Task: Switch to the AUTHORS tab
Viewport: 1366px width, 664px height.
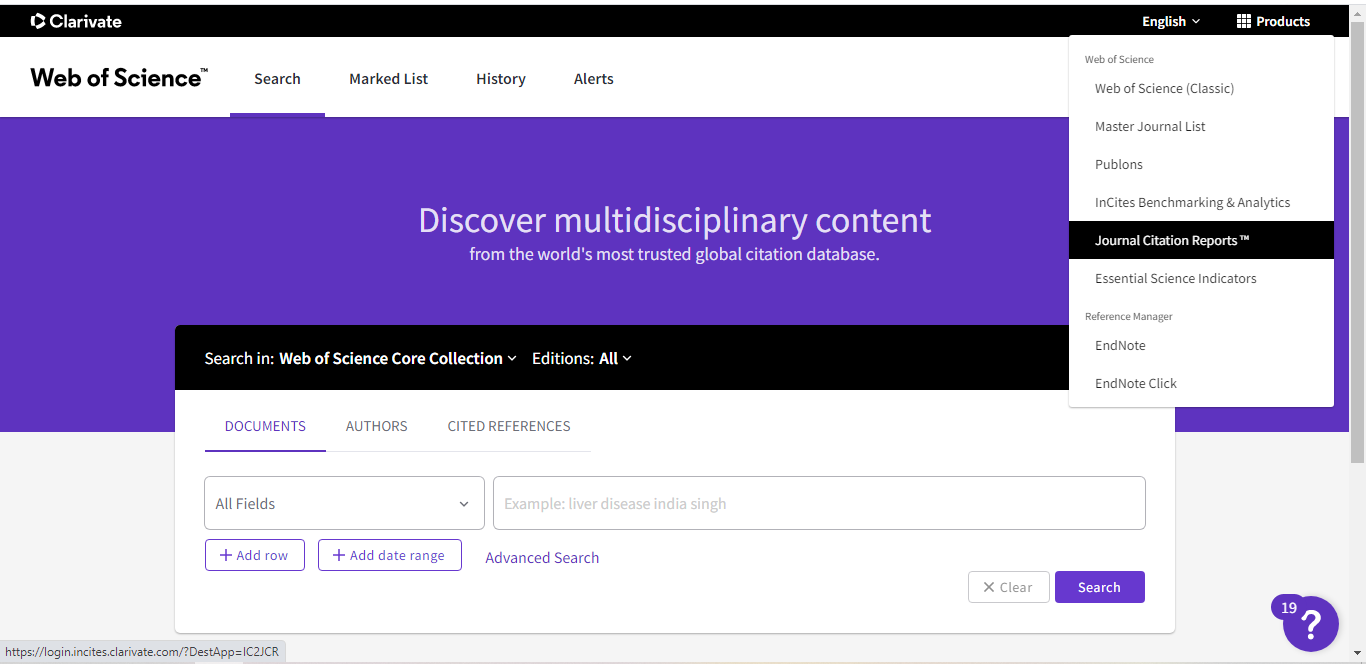Action: (376, 426)
